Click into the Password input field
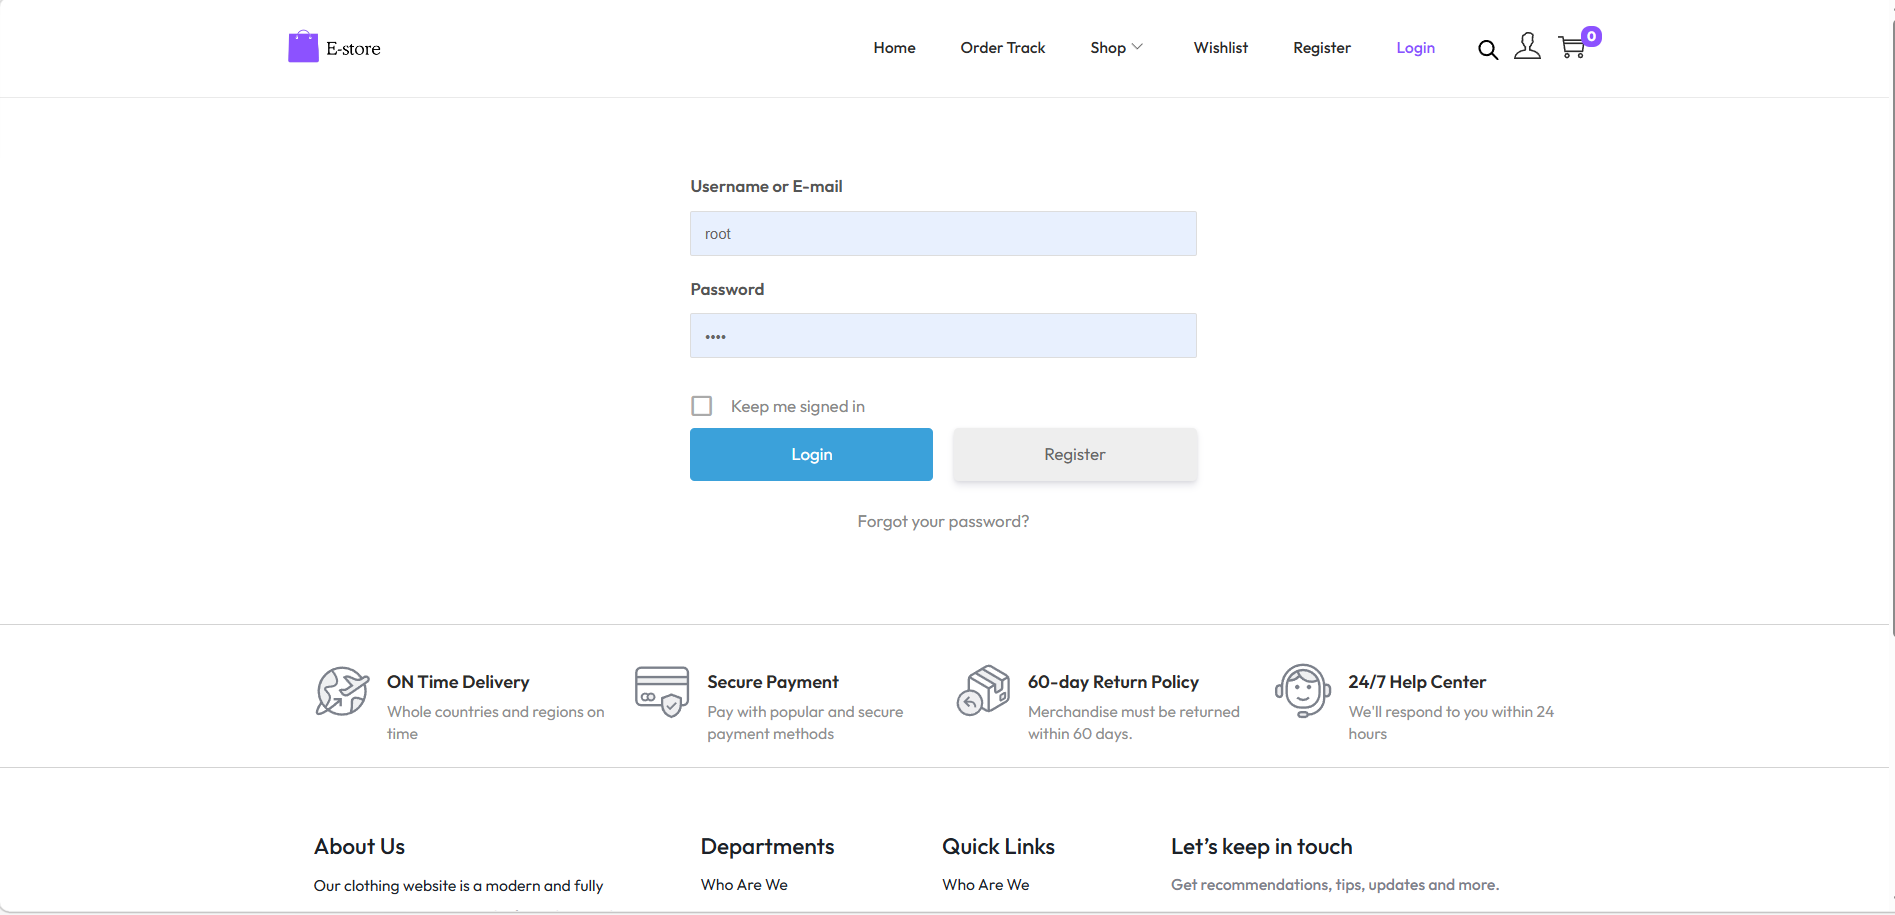The height and width of the screenshot is (915, 1895). click(x=943, y=336)
